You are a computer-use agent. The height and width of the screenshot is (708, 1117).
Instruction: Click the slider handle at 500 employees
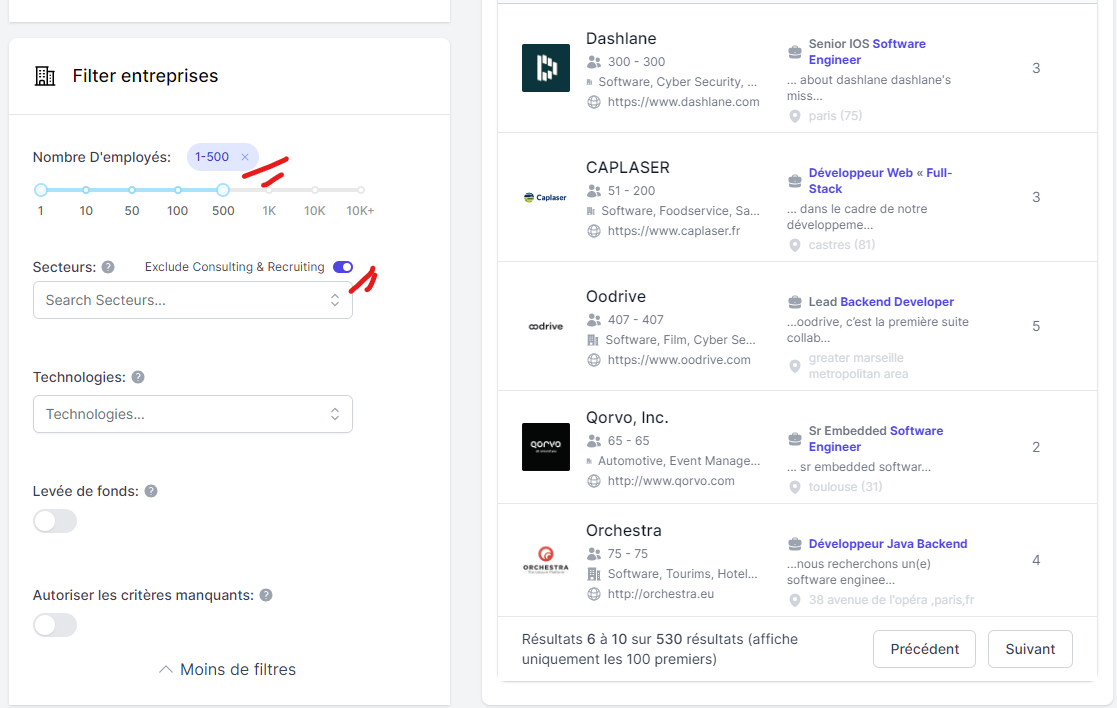point(223,190)
